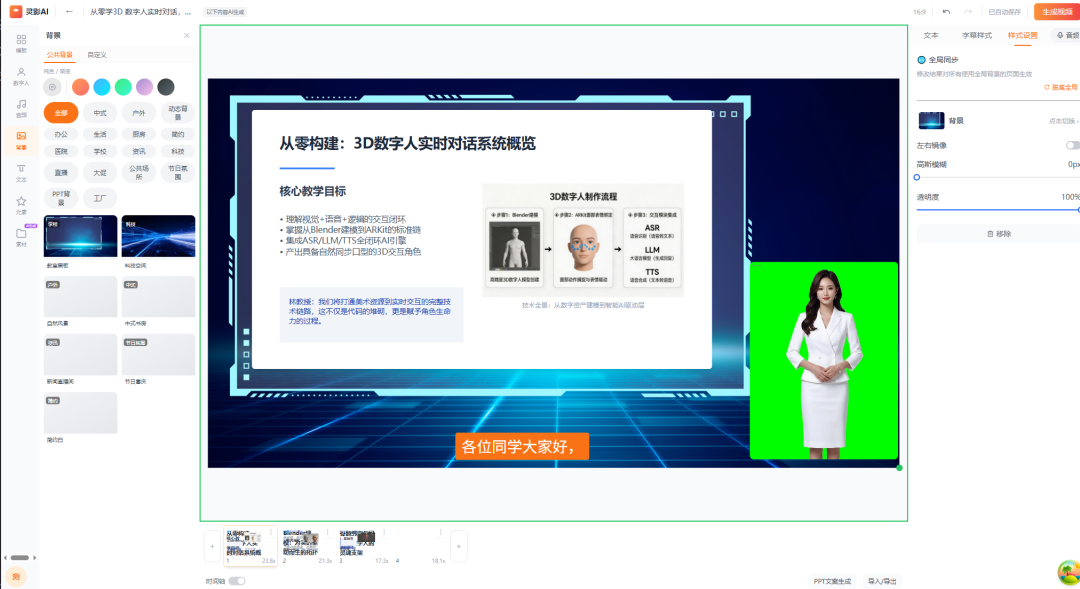This screenshot has height=589, width=1080.
Task: Toggle the 左右镜像 mirror switch
Action: pos(1072,145)
